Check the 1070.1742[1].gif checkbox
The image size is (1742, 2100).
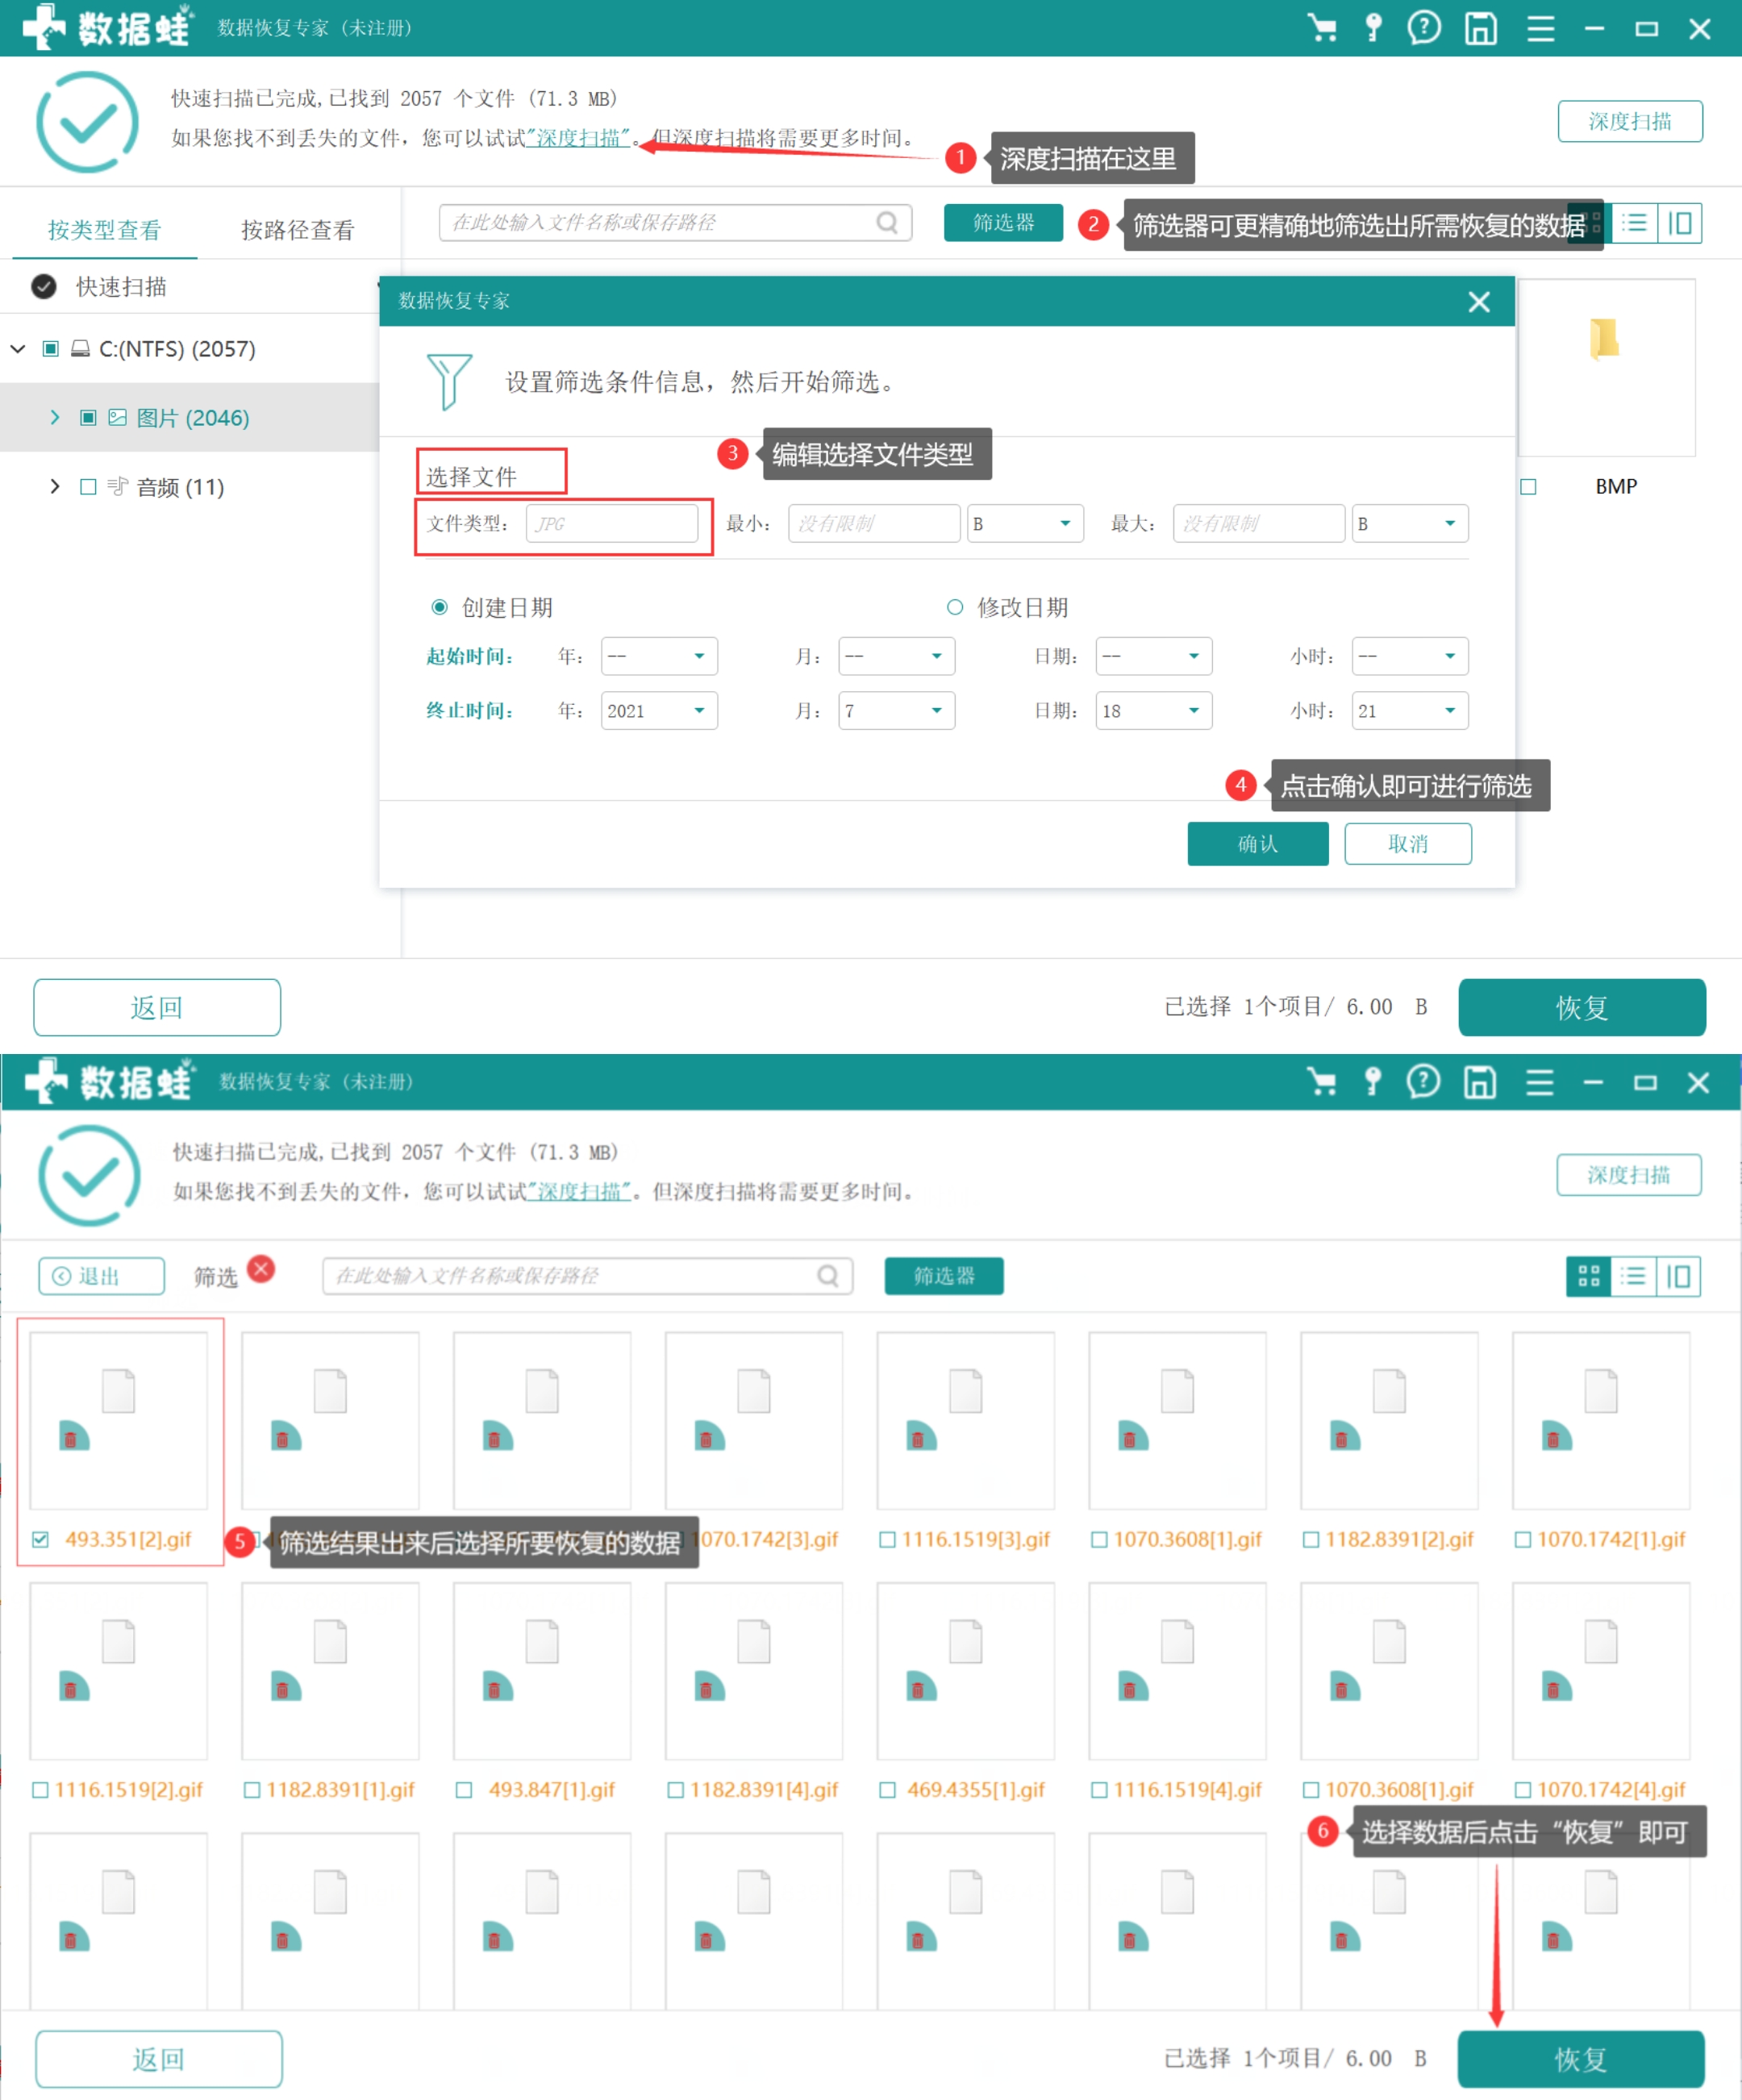1523,1540
